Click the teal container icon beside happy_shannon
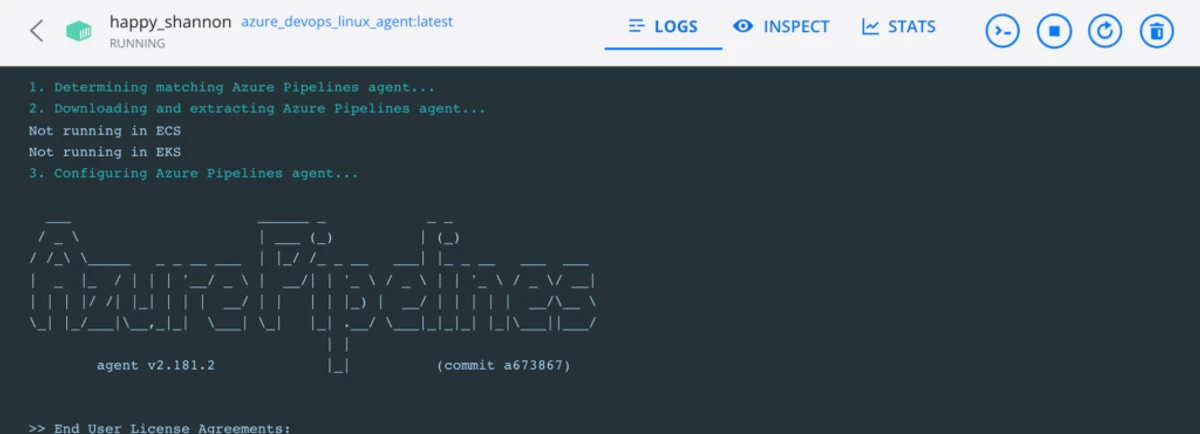 pos(79,32)
